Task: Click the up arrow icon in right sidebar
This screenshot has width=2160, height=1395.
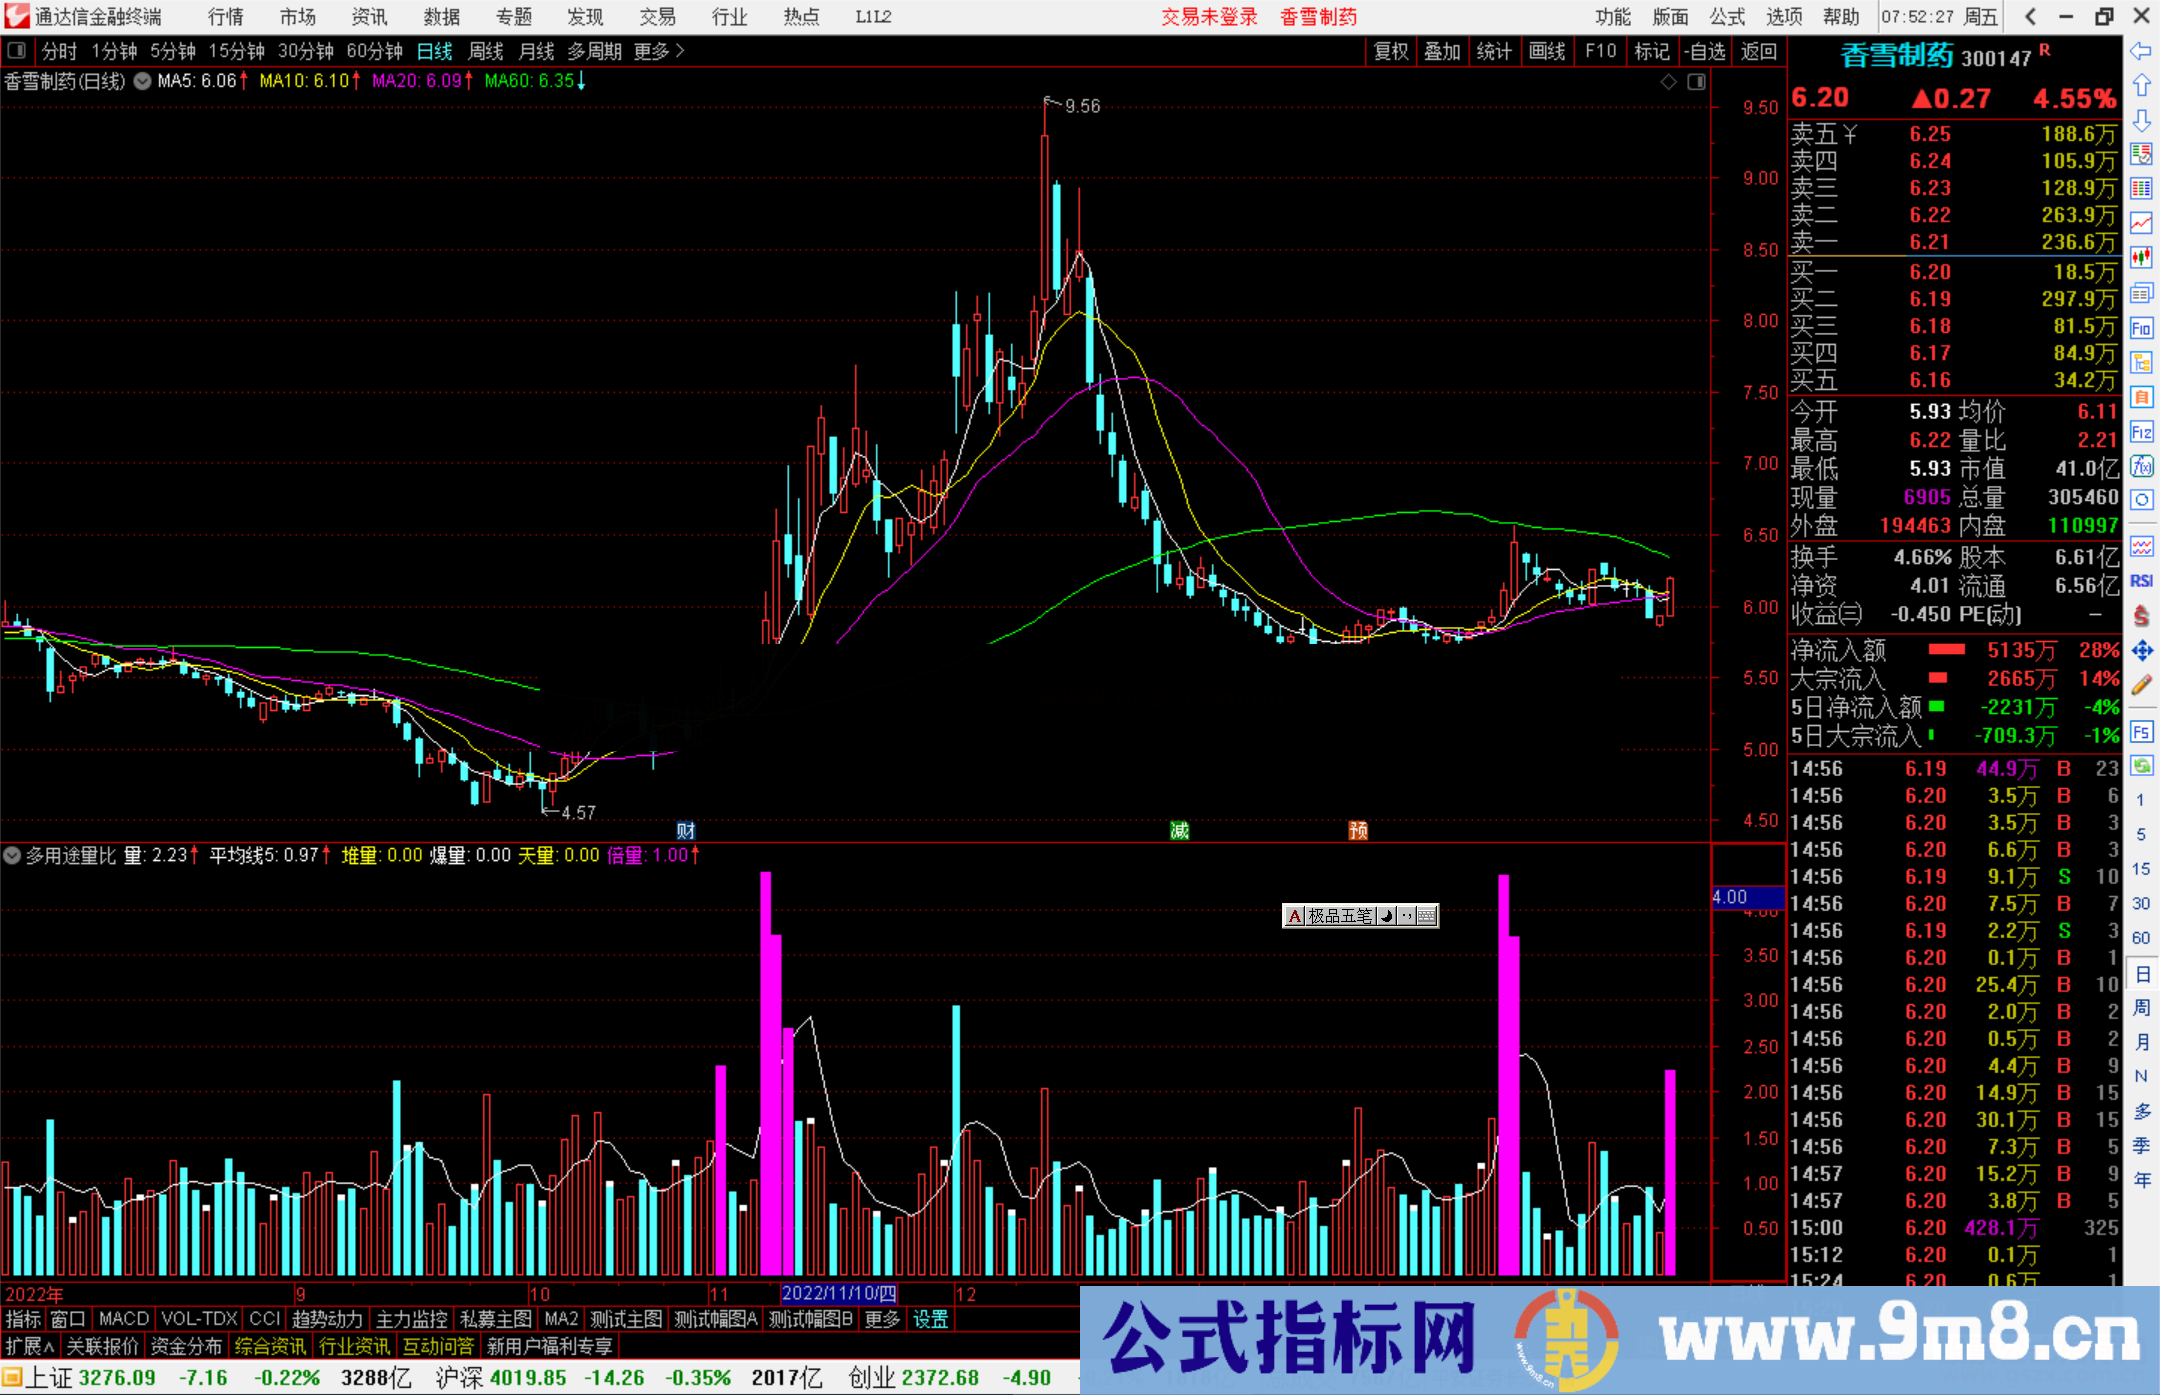Action: (2141, 86)
